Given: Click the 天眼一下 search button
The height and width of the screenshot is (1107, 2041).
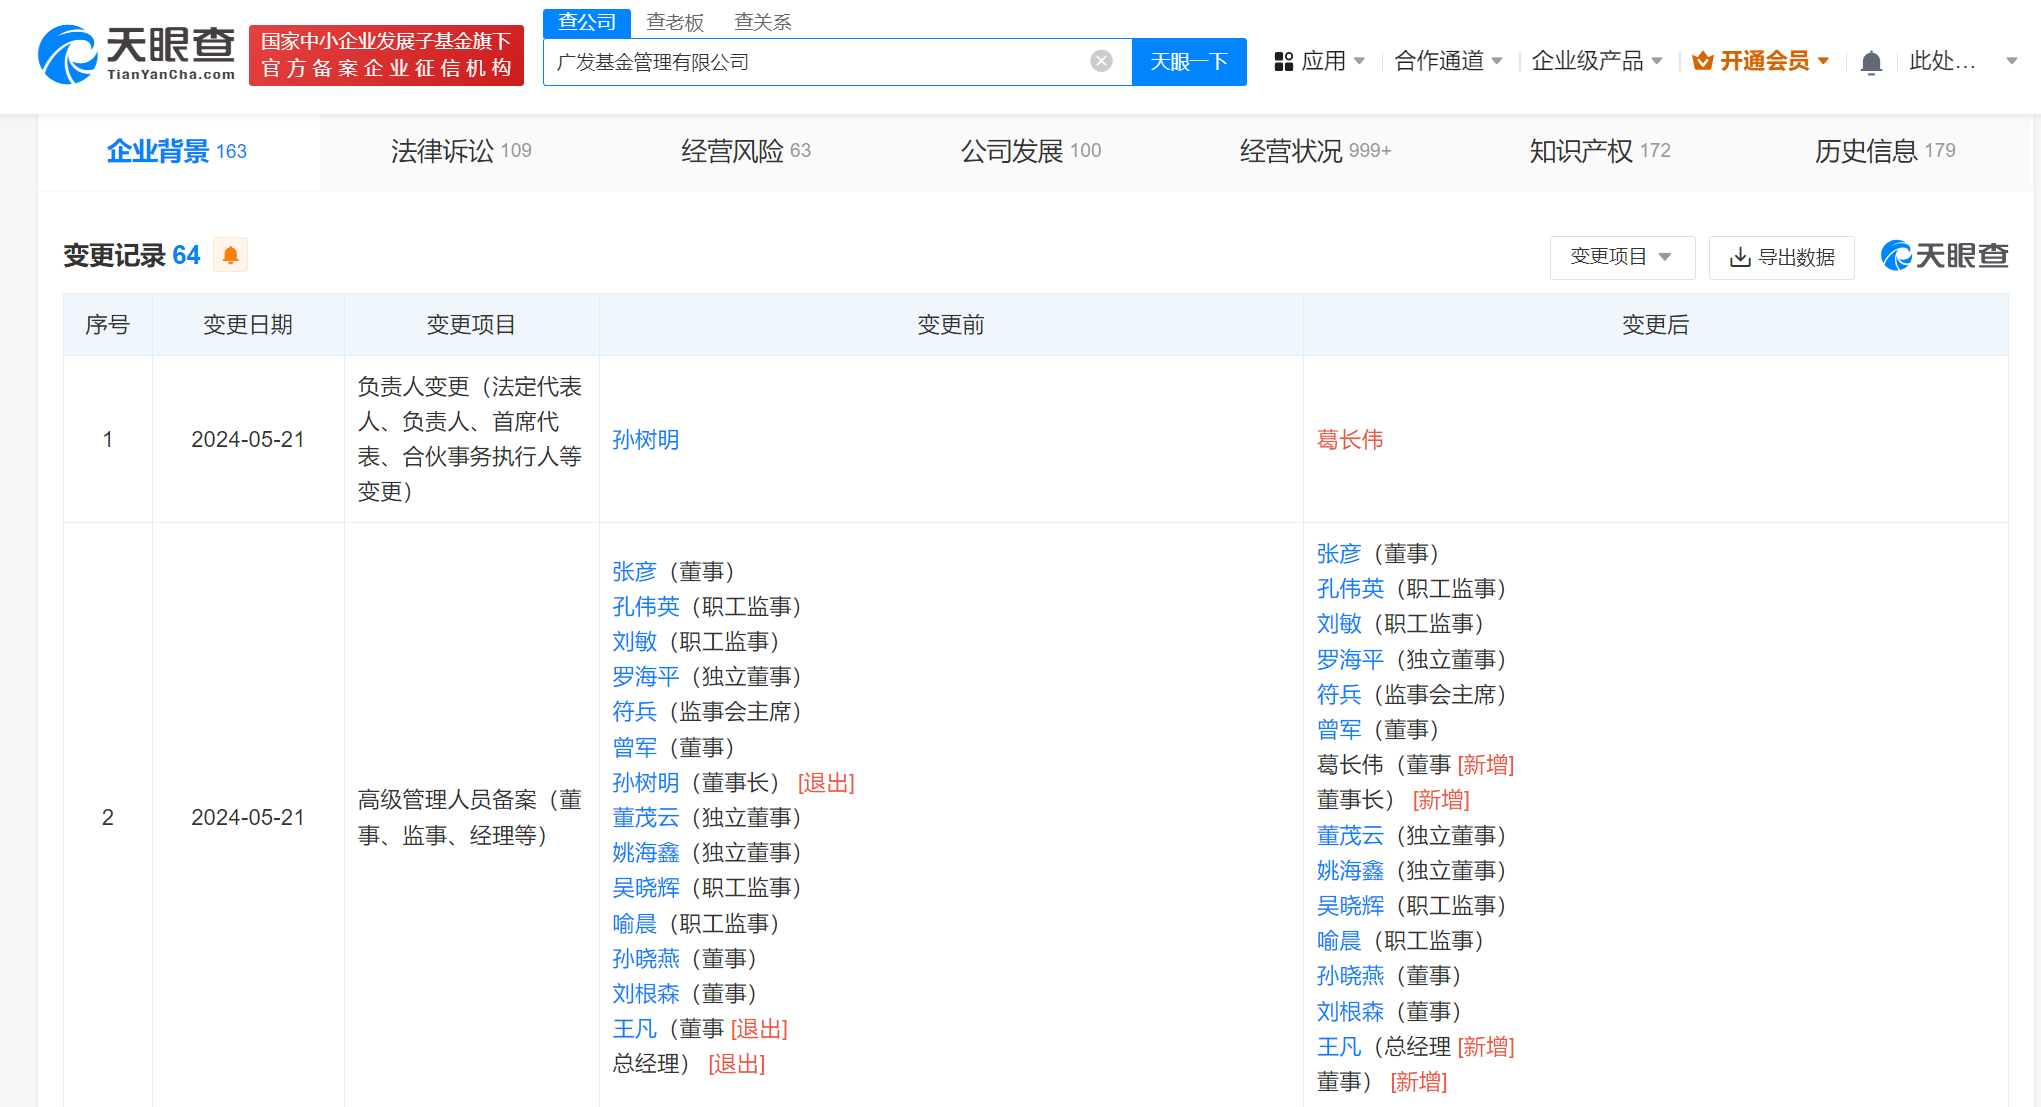Looking at the screenshot, I should coord(1189,61).
